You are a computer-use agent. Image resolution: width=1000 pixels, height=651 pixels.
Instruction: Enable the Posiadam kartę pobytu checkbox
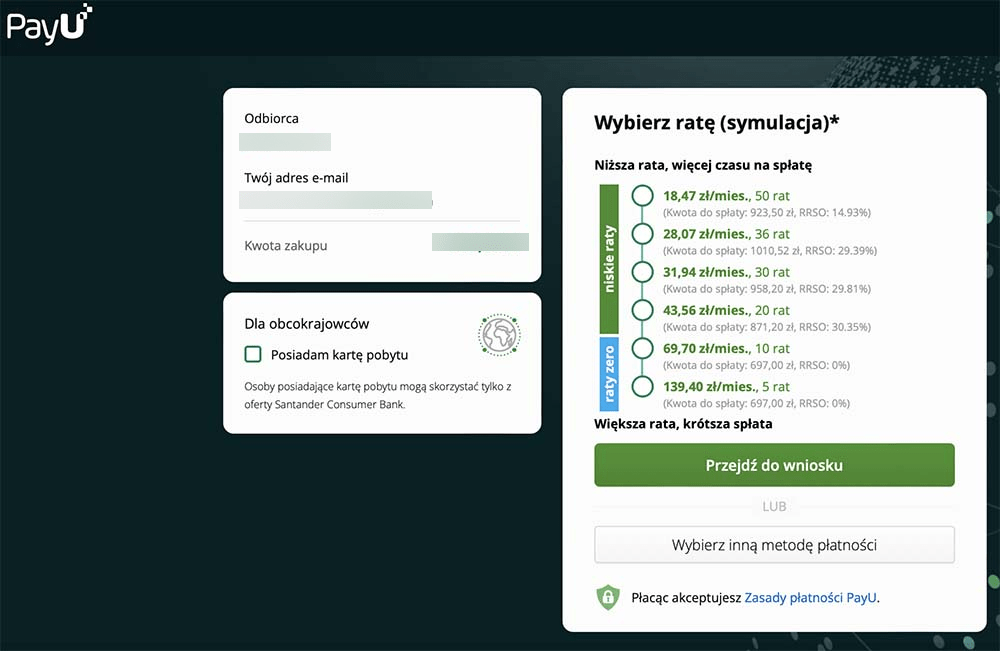(253, 354)
